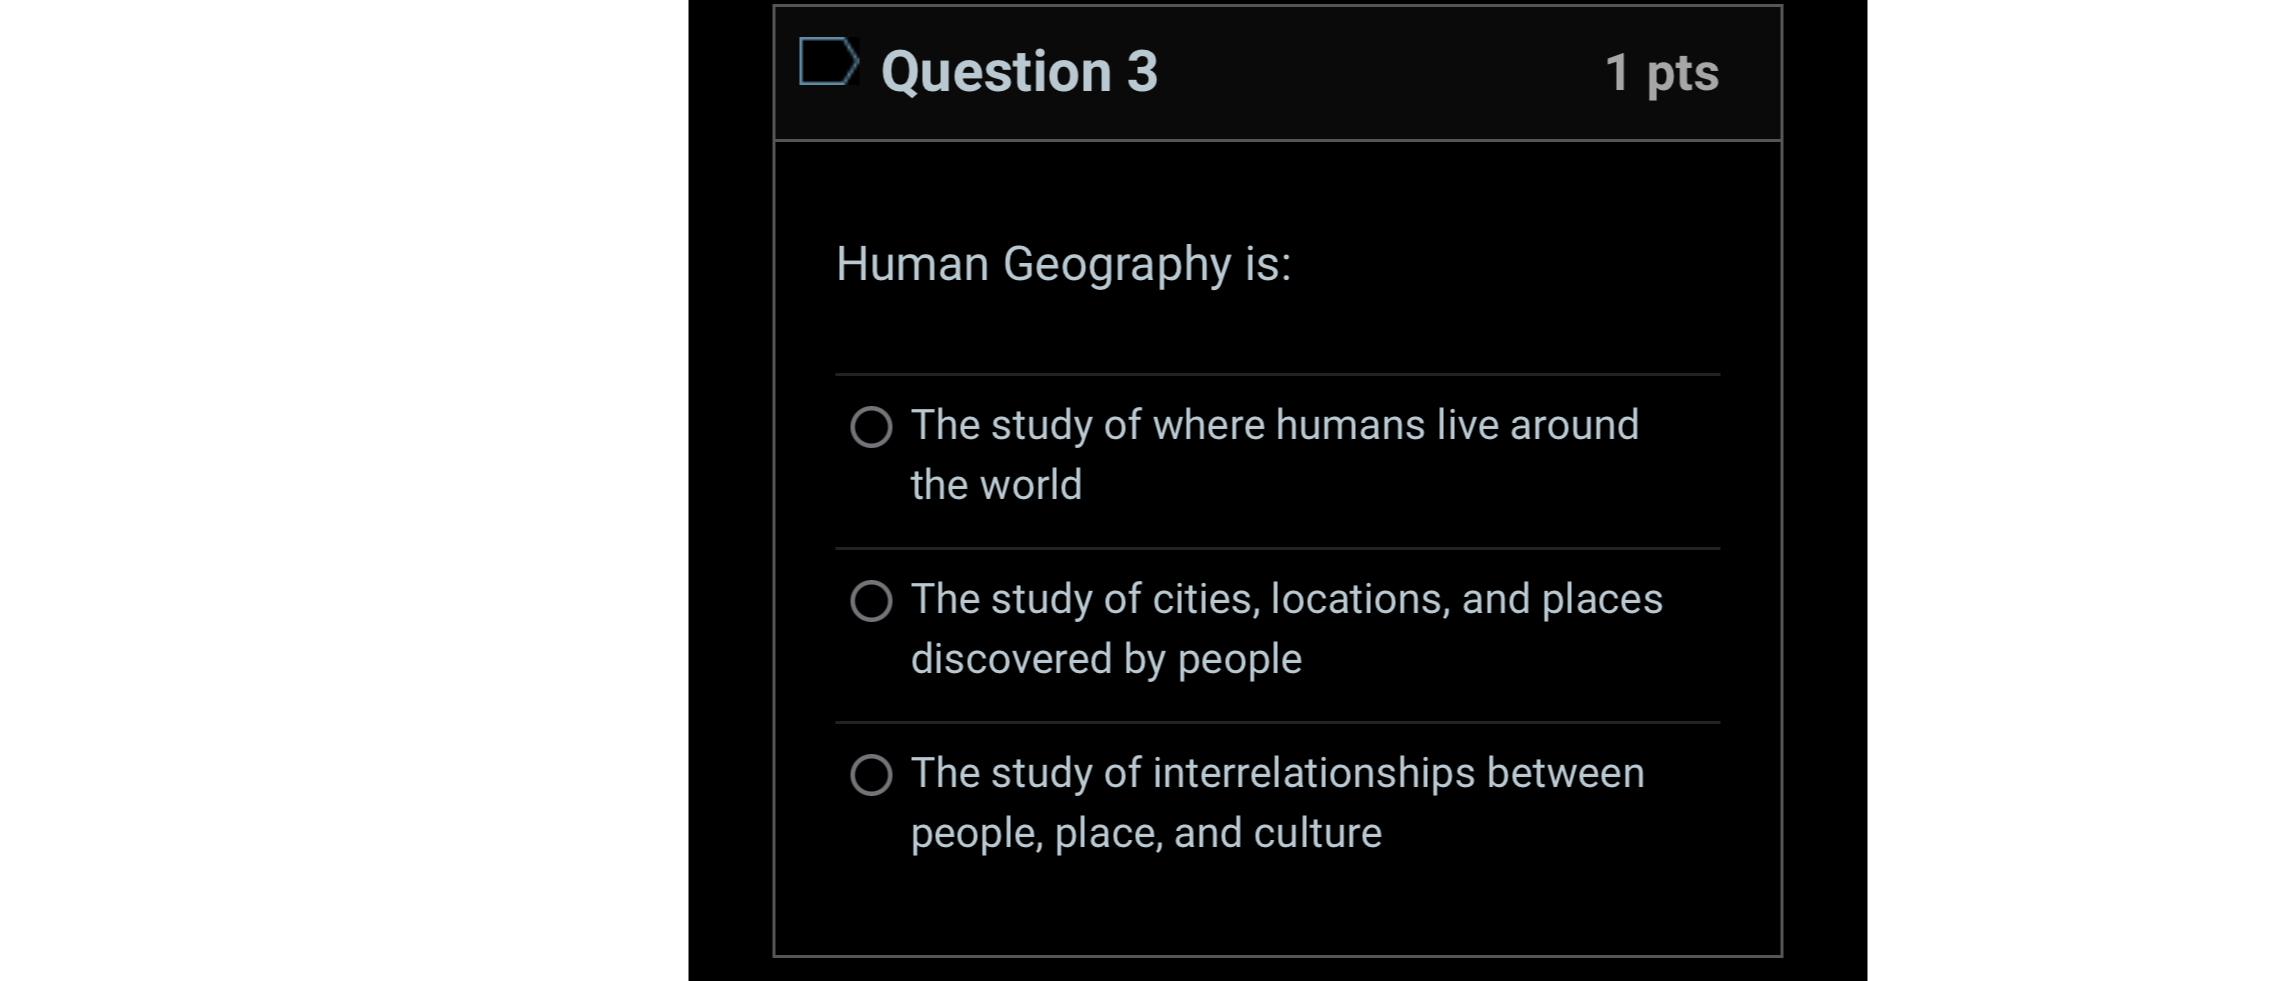2296x981 pixels.
Task: Click the 'Human Geography is:' prompt text
Action: (x=1063, y=265)
